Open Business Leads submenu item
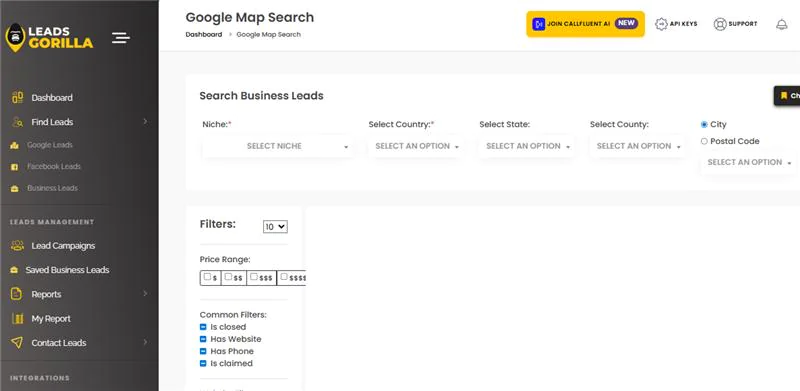 53,188
